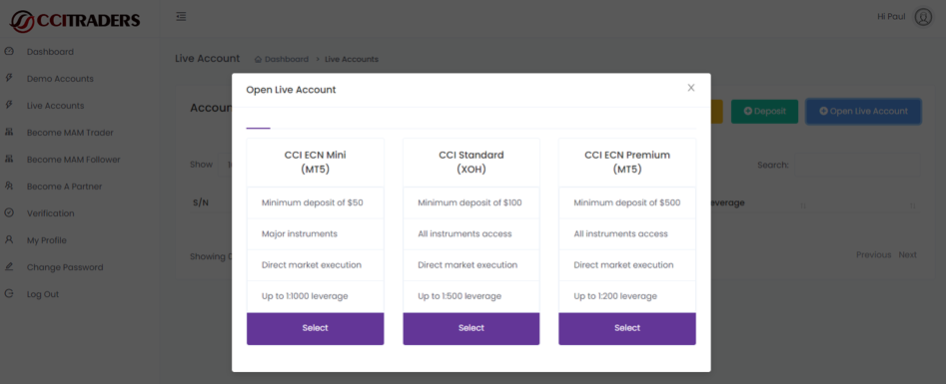Click the Dashboard gauge icon in sidebar
946x384 pixels.
pos(9,52)
